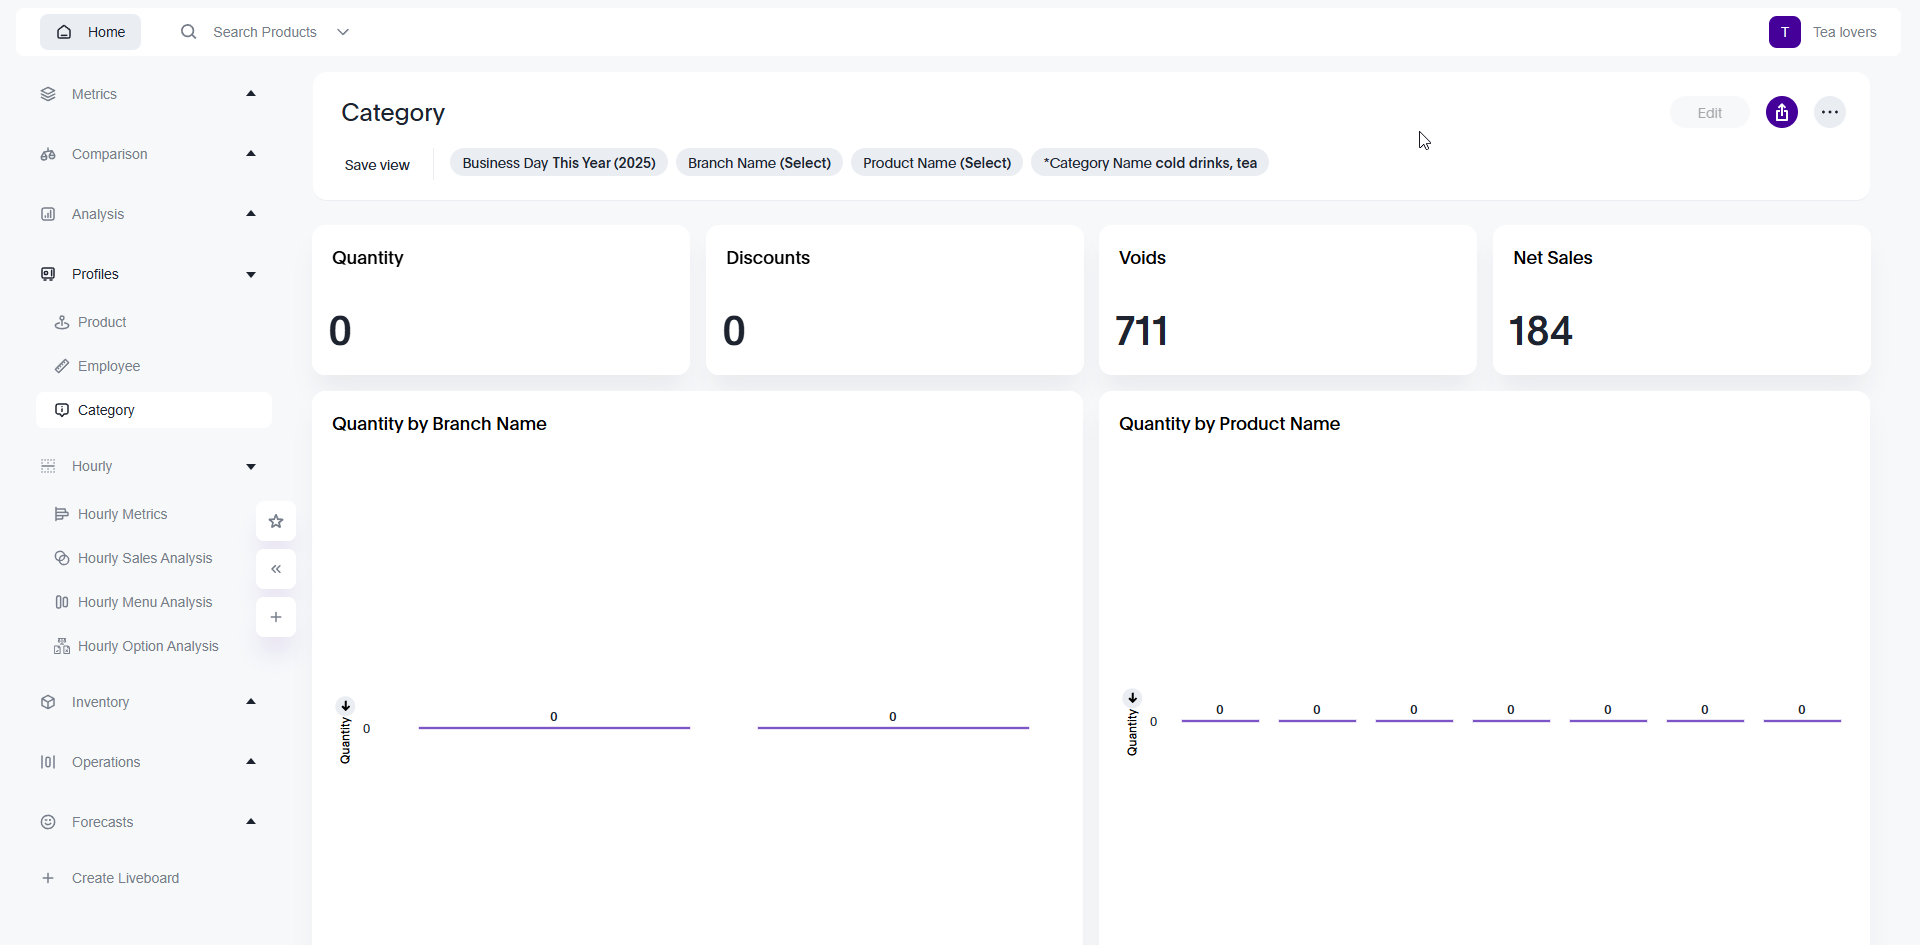The image size is (1920, 945).
Task: Click the Create Liveboard option
Action: click(124, 877)
